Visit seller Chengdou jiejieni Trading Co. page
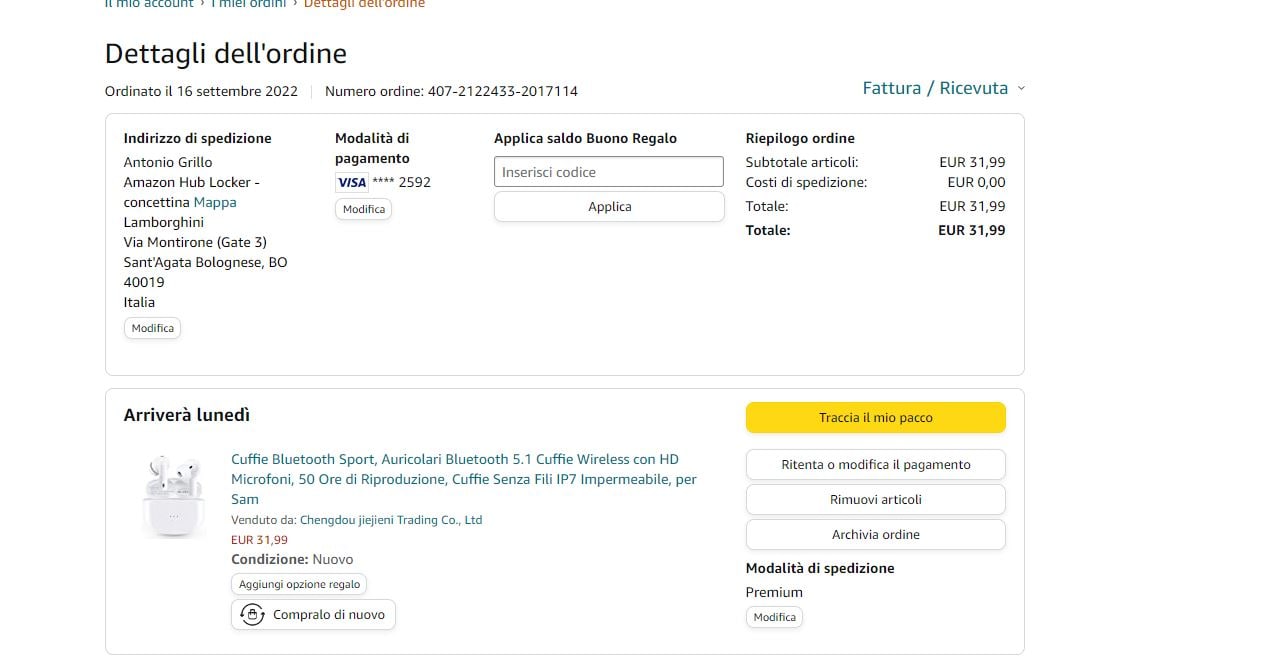Image resolution: width=1271 pixels, height=664 pixels. [391, 520]
